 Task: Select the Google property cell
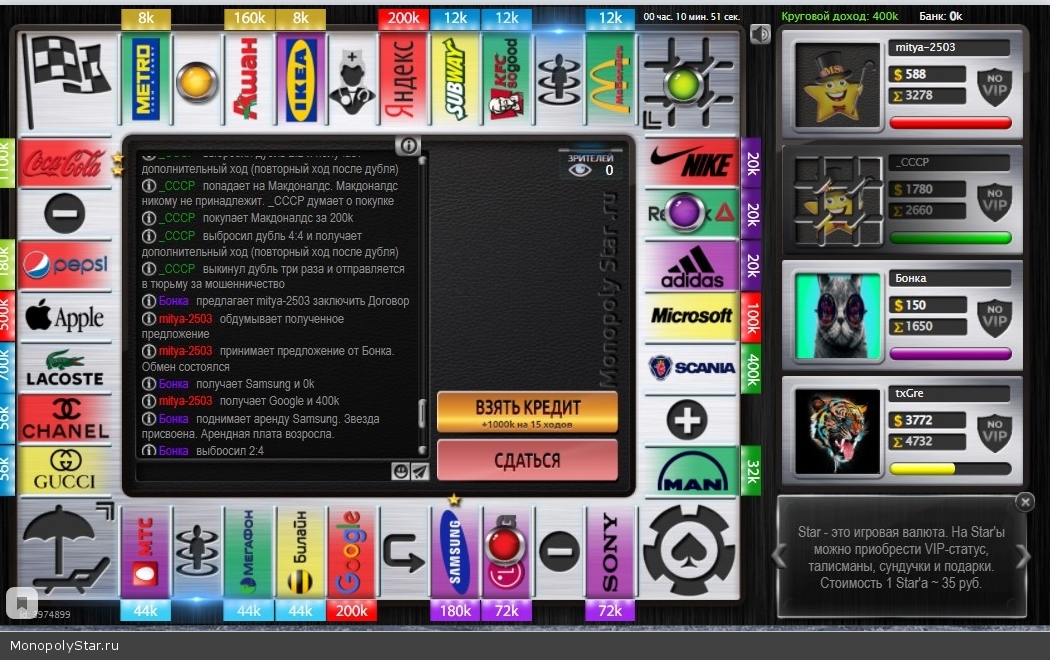coord(352,552)
